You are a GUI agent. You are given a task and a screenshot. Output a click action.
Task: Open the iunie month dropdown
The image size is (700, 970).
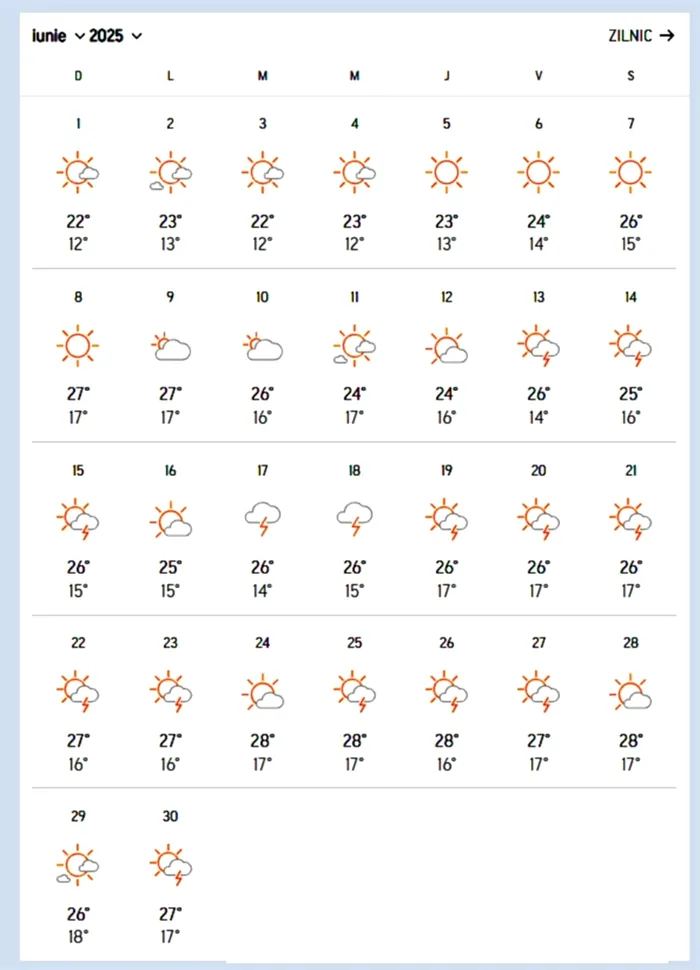click(x=58, y=36)
